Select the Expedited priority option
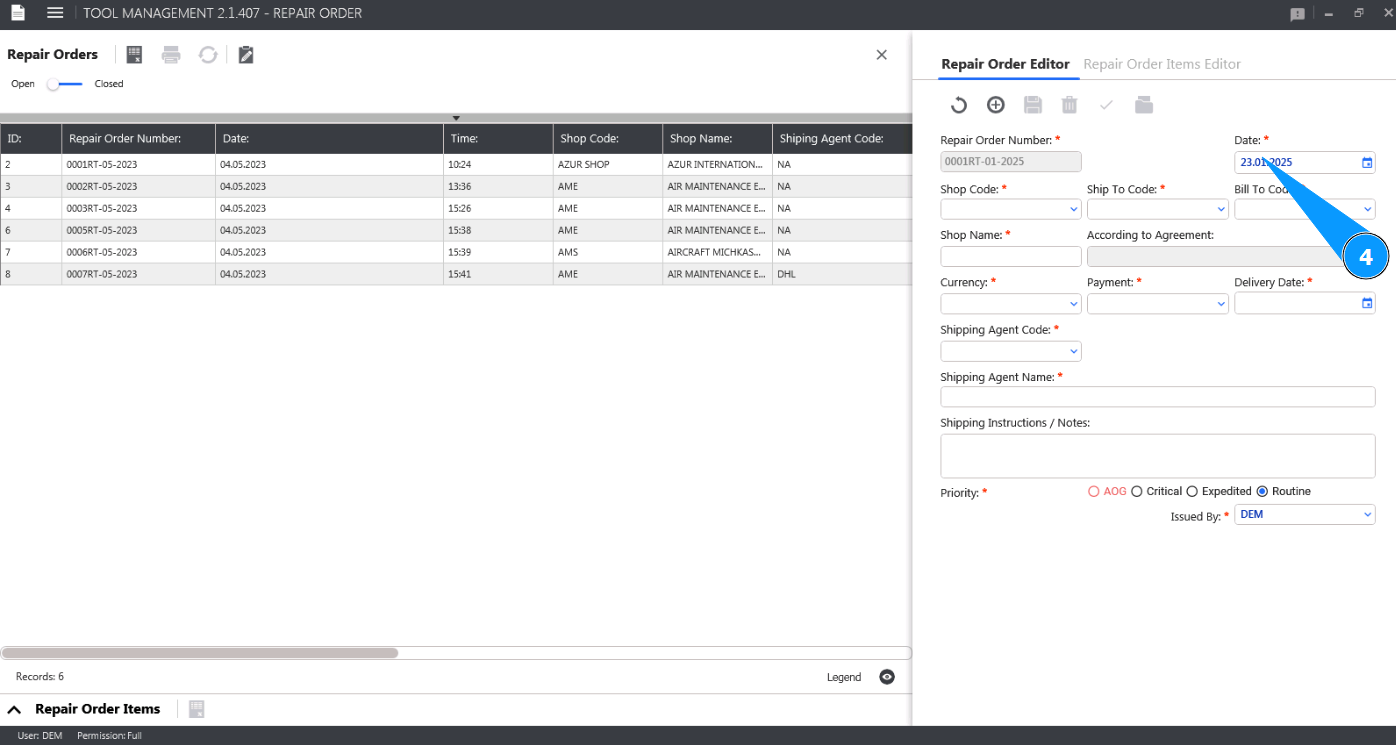Screen dimensions: 1396x746 pos(1192,491)
